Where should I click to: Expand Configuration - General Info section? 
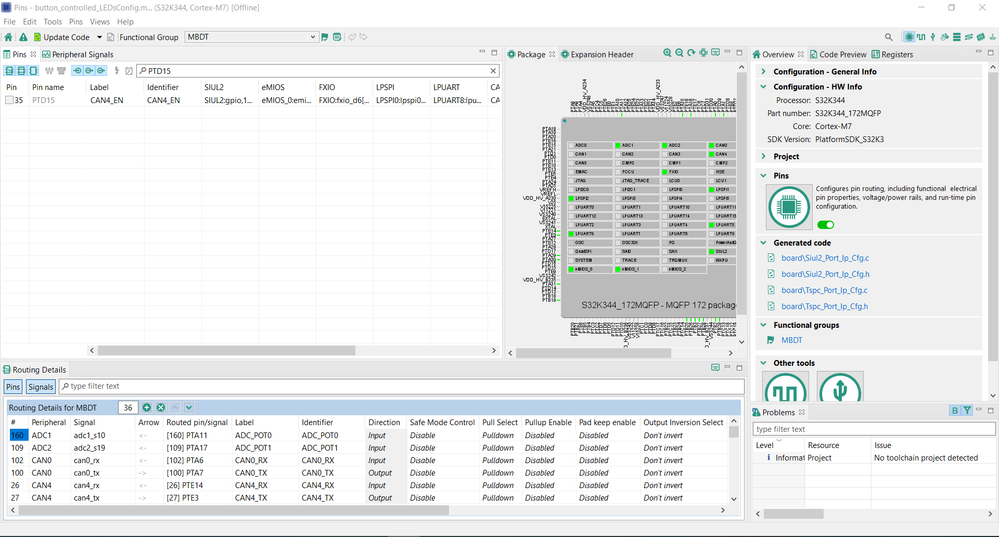[763, 71]
